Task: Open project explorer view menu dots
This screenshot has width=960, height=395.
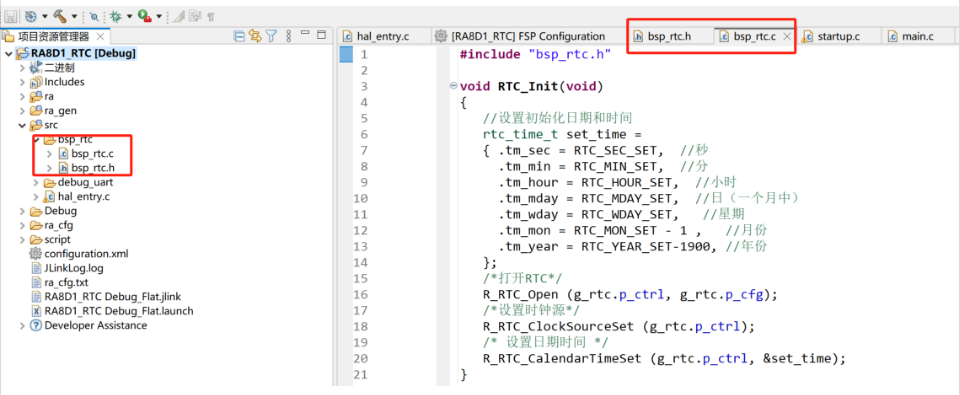Action: click(289, 36)
